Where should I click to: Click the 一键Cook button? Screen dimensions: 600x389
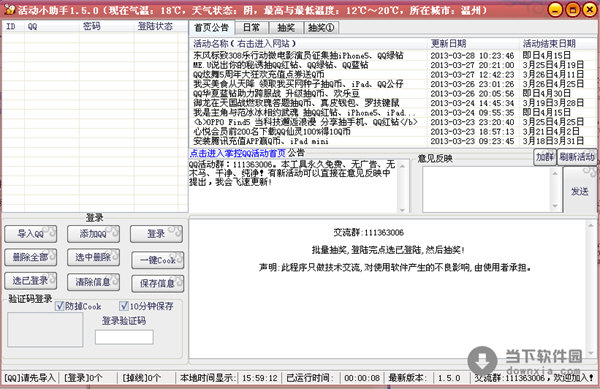point(157,260)
